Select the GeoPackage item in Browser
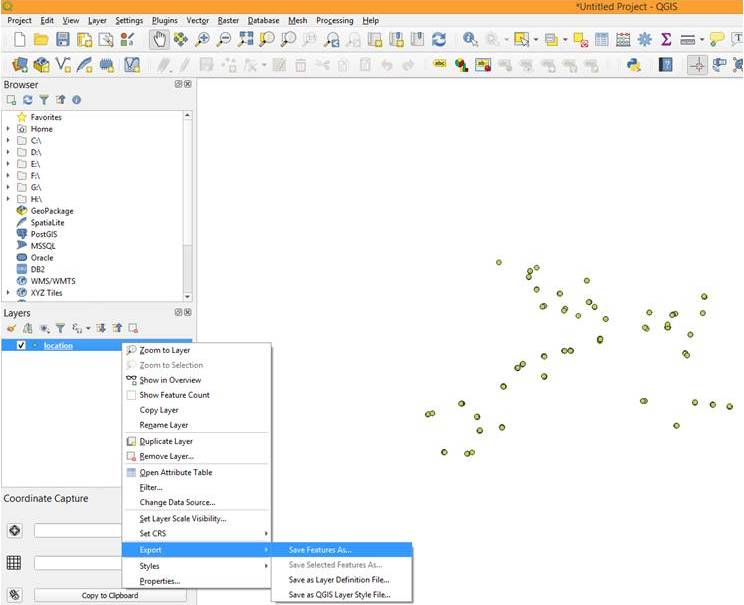 click(52, 211)
